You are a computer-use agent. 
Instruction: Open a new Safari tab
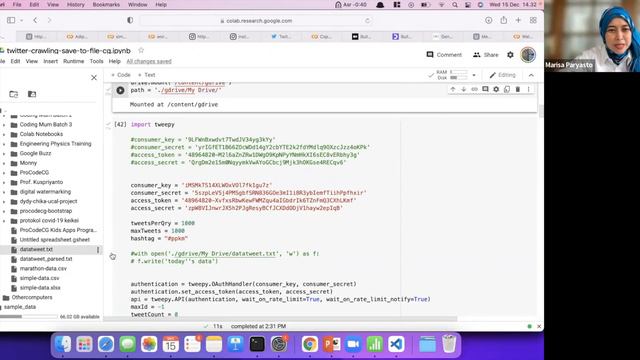pyautogui.click(x=518, y=20)
